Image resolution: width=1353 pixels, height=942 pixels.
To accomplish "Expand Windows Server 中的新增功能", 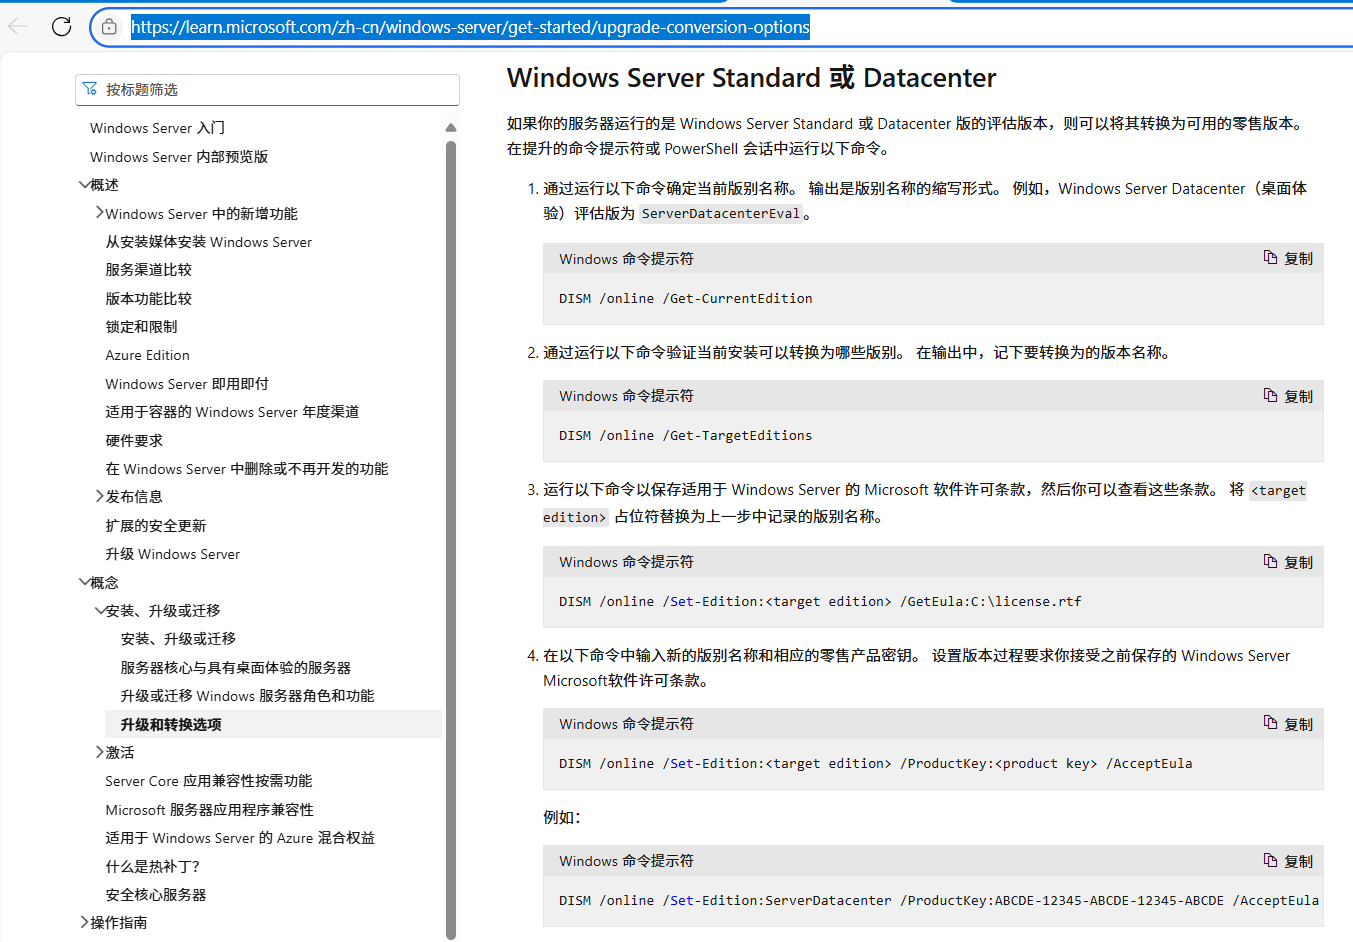I will pos(100,213).
